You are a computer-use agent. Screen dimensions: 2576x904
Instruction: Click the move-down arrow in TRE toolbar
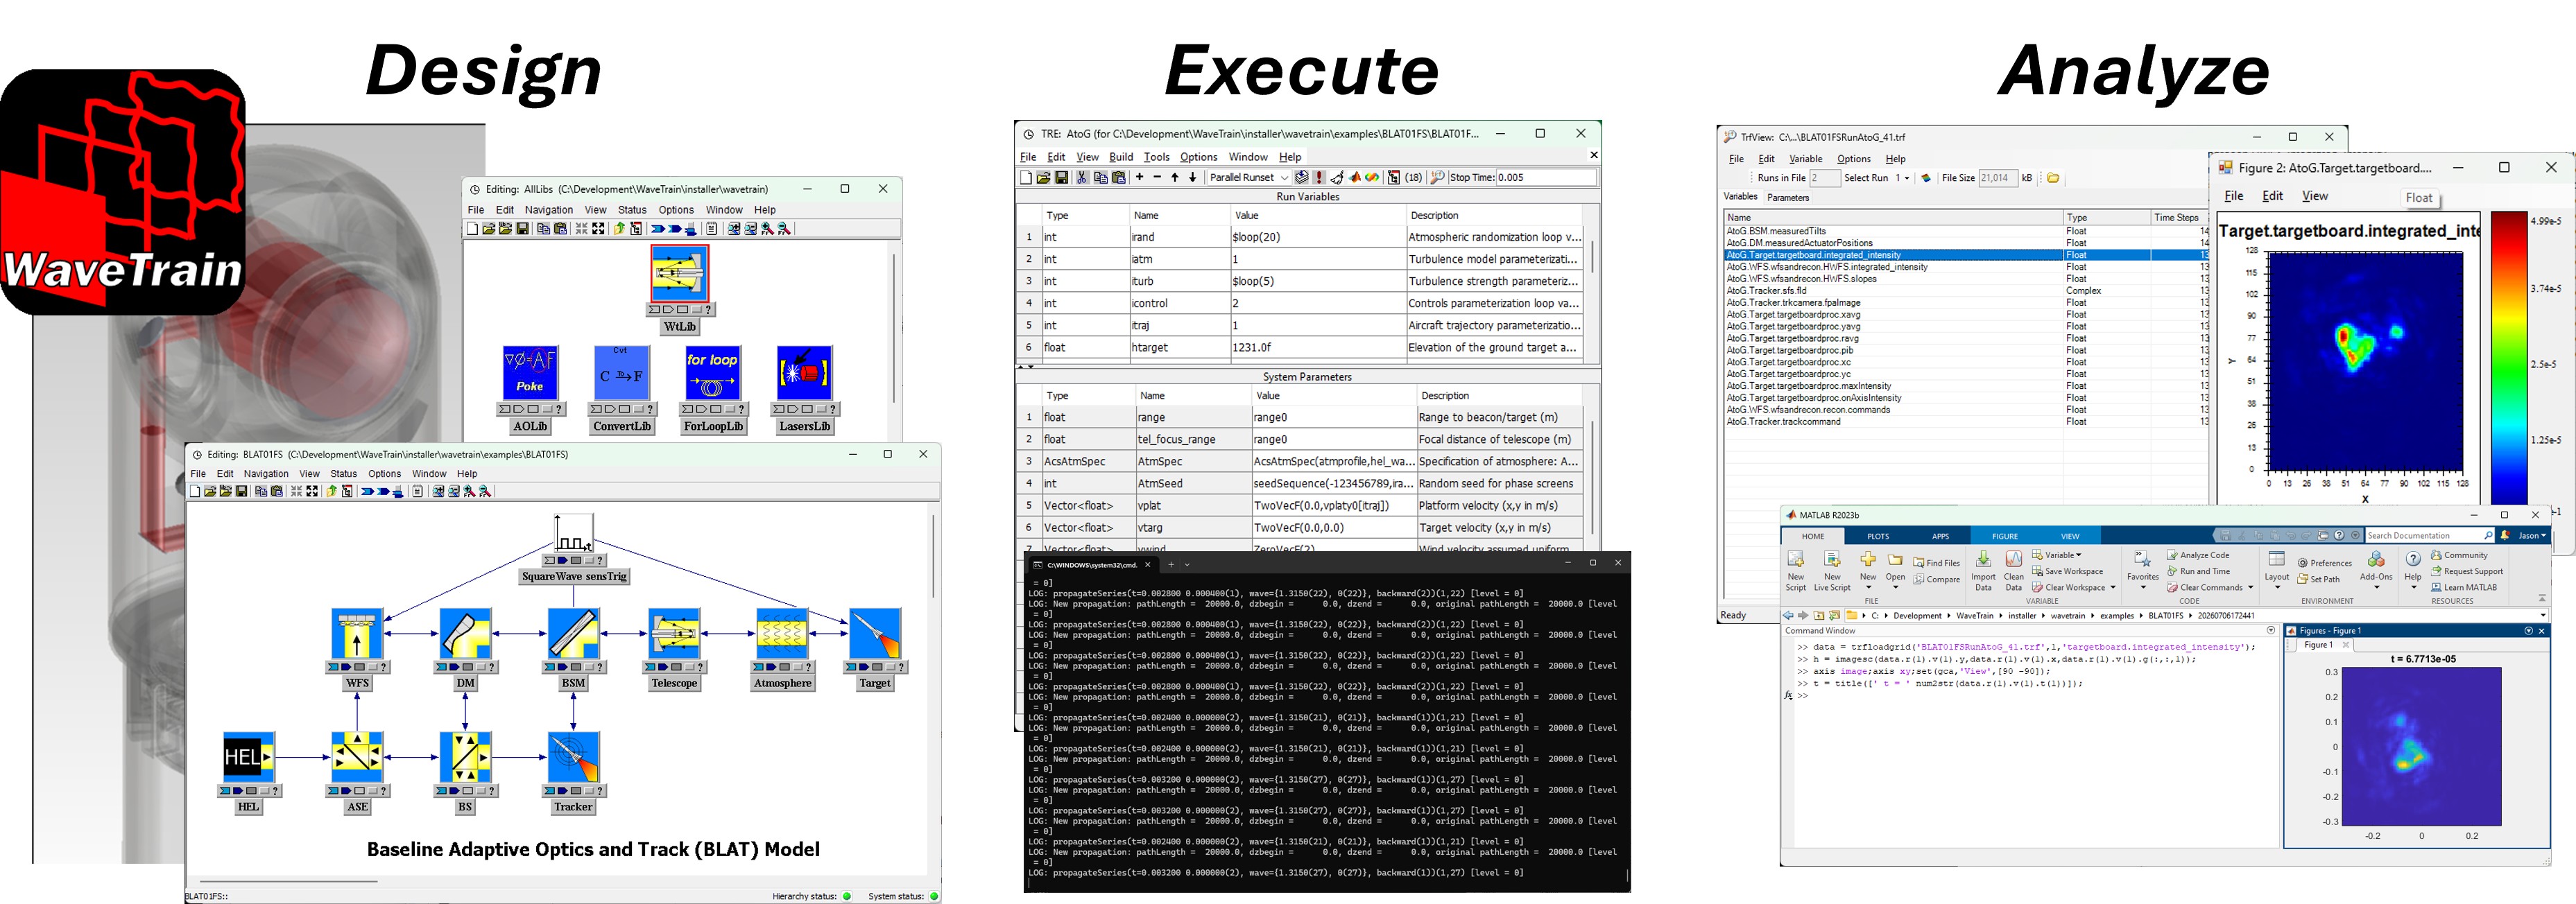[1192, 177]
